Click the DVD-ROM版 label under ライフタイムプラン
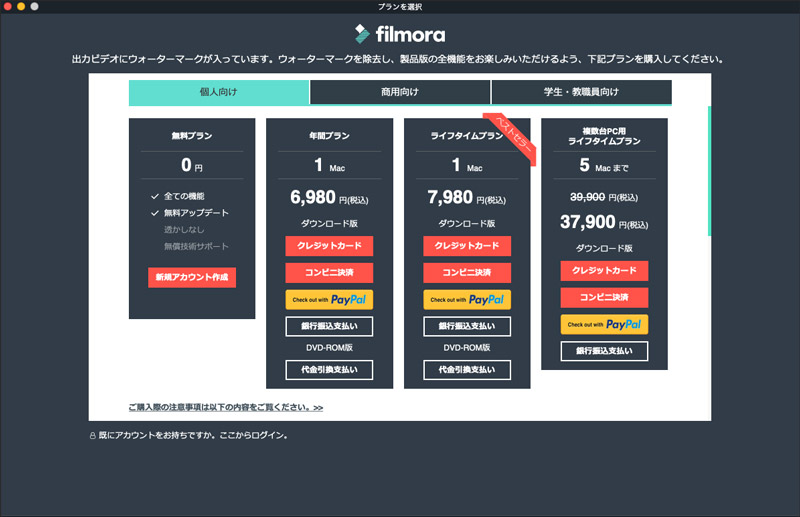 (x=467, y=348)
